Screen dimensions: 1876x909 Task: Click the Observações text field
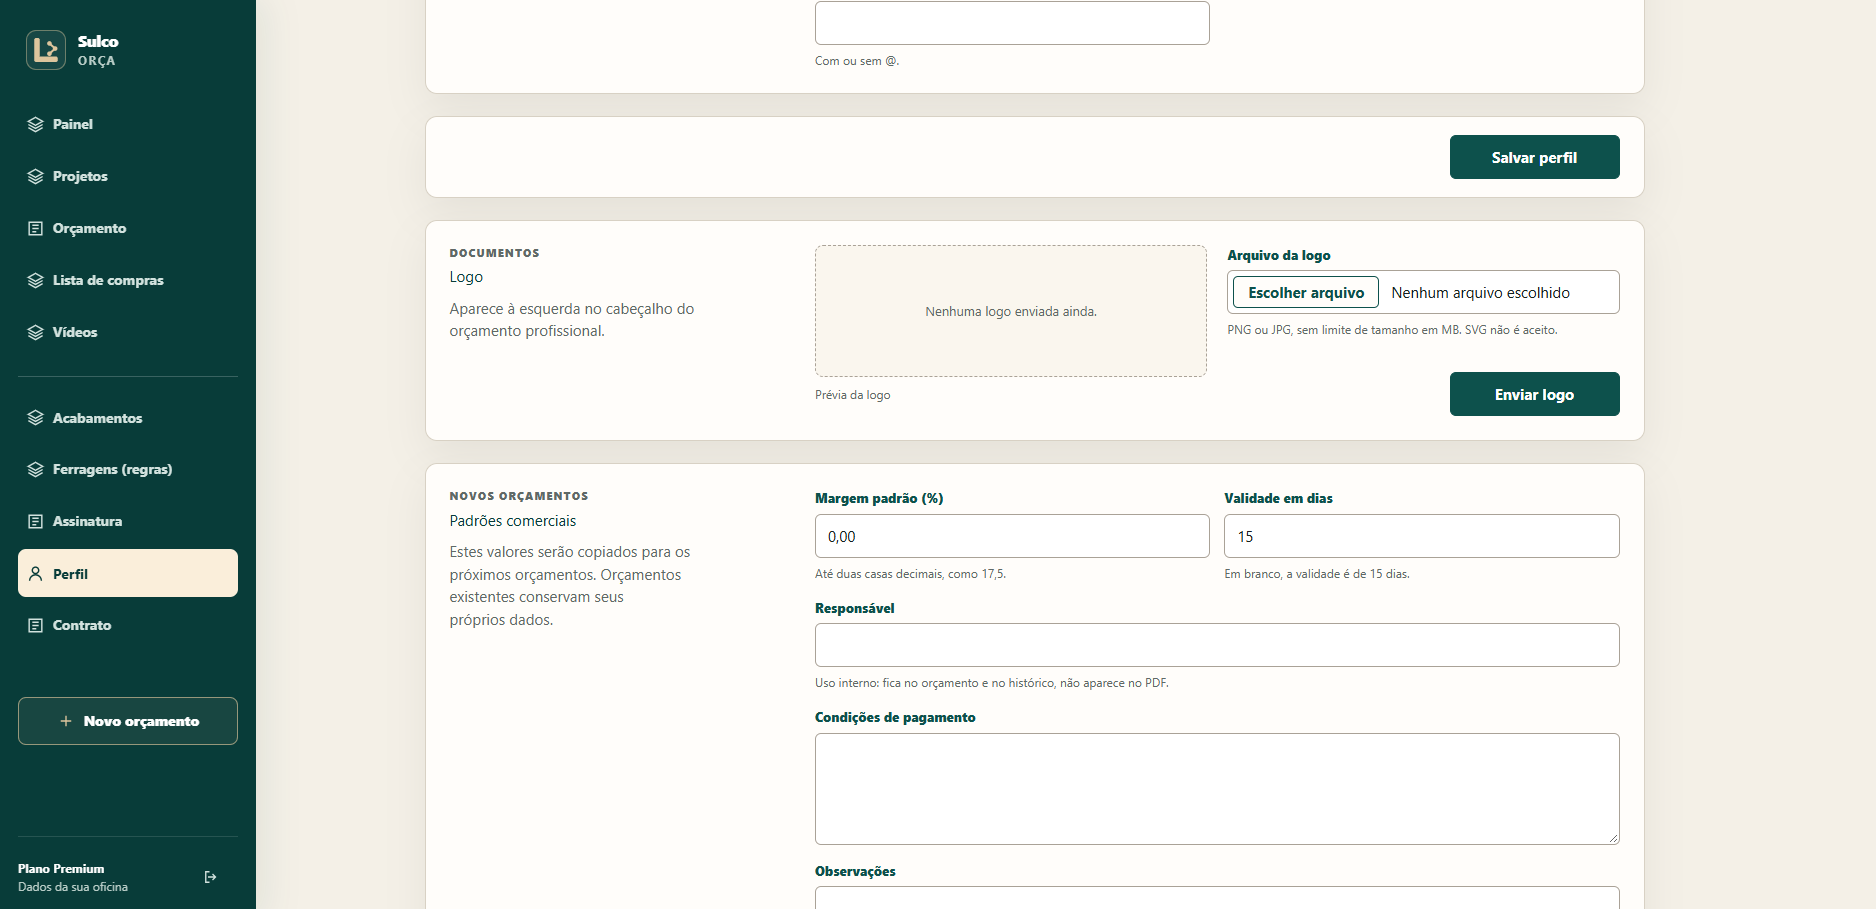(1217, 898)
